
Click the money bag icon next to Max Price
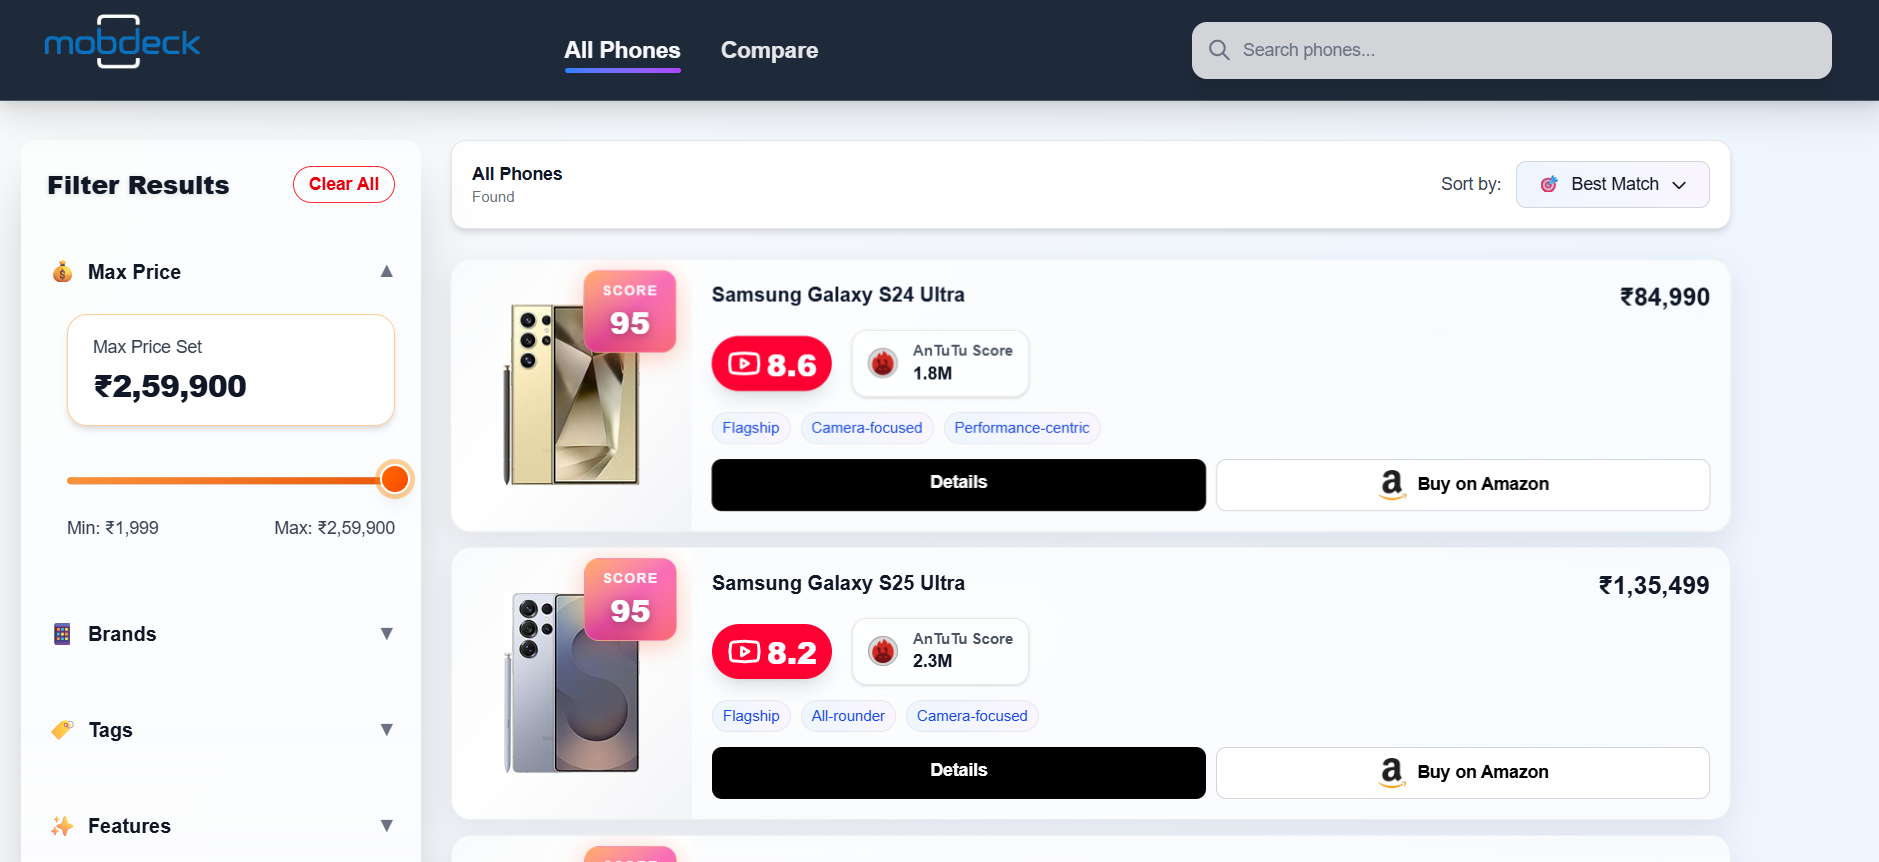62,271
